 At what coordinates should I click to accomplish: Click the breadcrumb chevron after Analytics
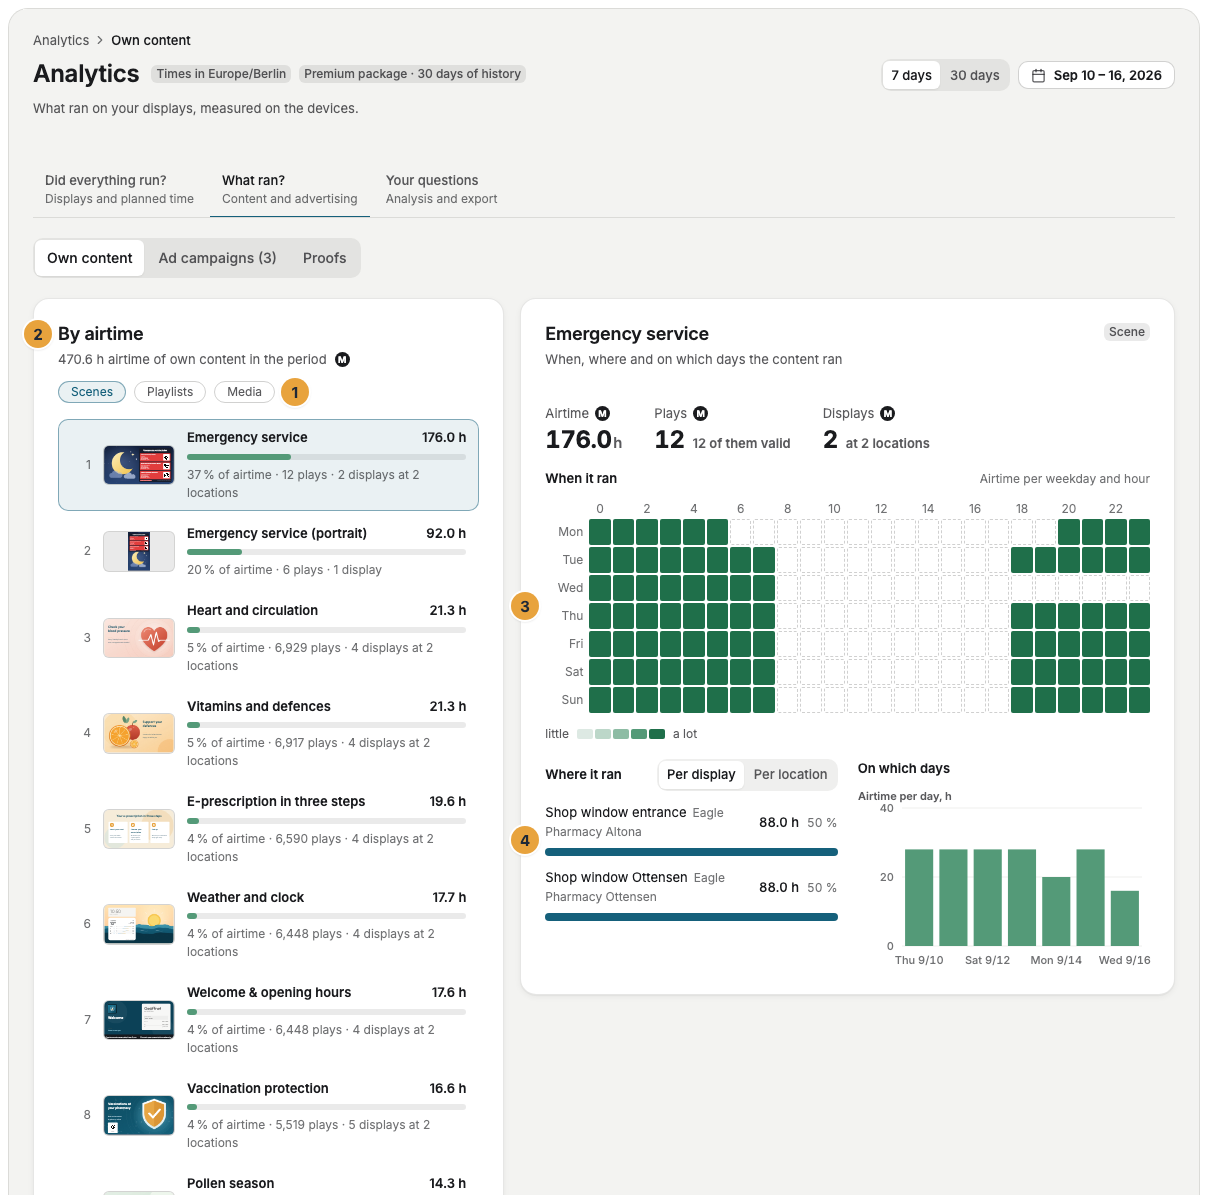click(x=100, y=41)
